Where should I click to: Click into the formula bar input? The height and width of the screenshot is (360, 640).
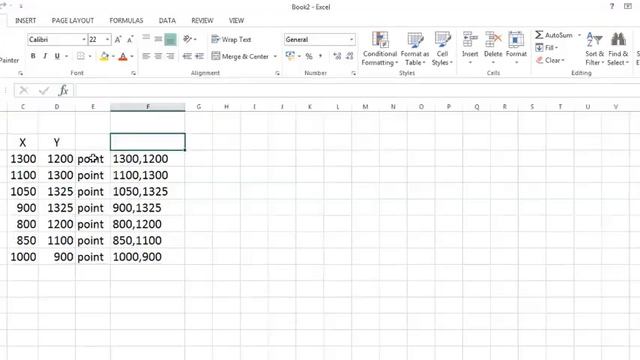click(x=357, y=90)
